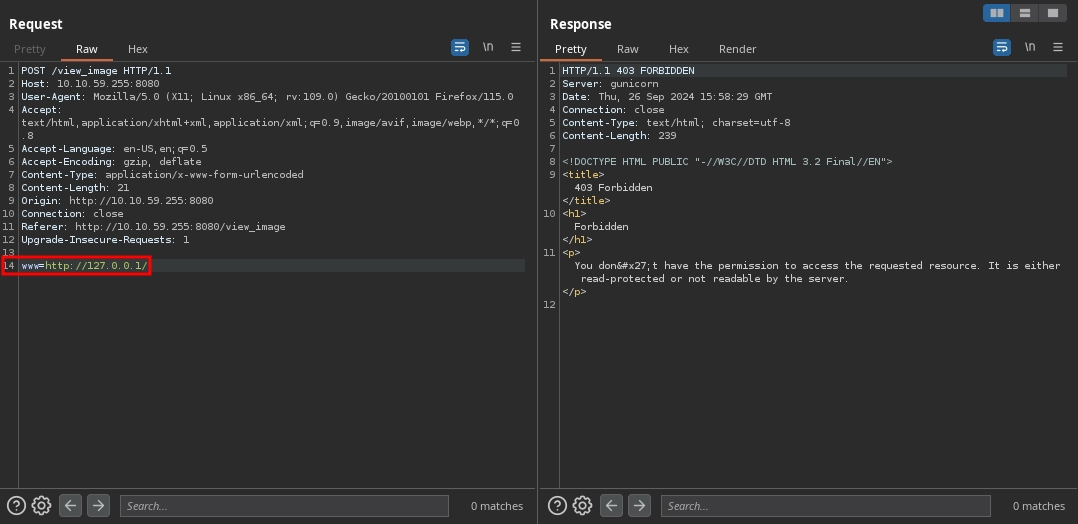Show non-printable characters \n in Response panel
This screenshot has width=1078, height=524.
click(1029, 47)
